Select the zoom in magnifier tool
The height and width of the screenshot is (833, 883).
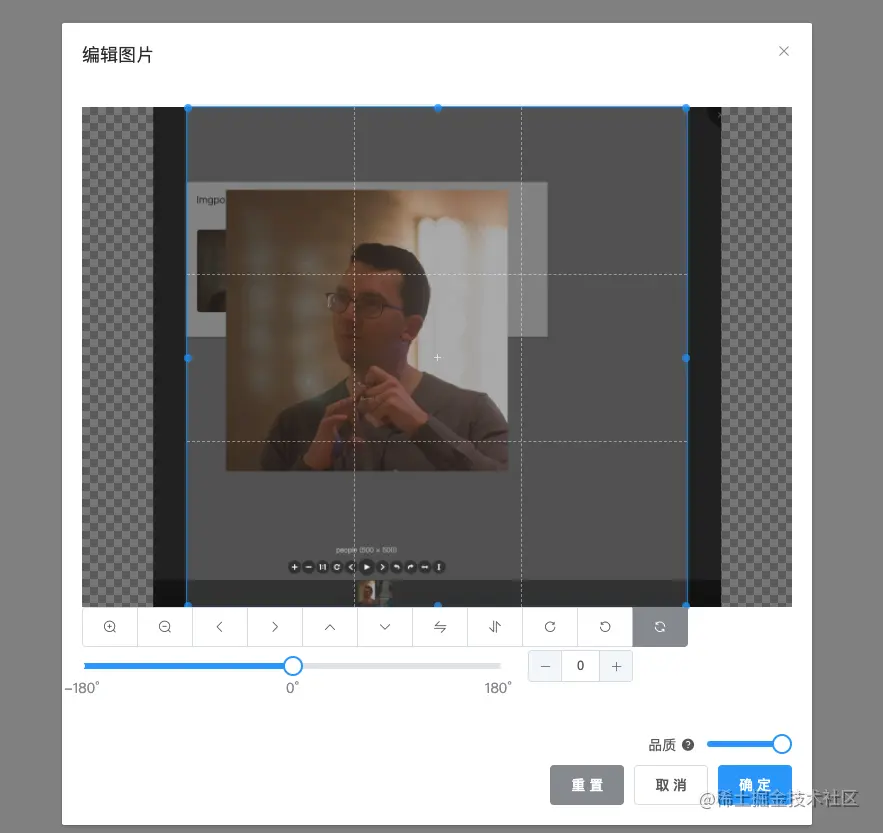[x=109, y=627]
